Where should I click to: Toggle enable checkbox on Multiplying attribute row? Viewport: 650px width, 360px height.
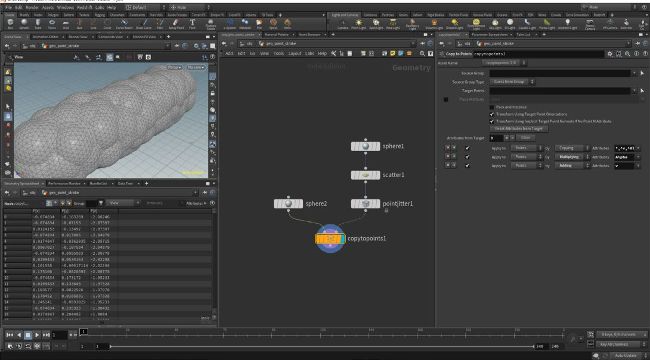tap(468, 157)
